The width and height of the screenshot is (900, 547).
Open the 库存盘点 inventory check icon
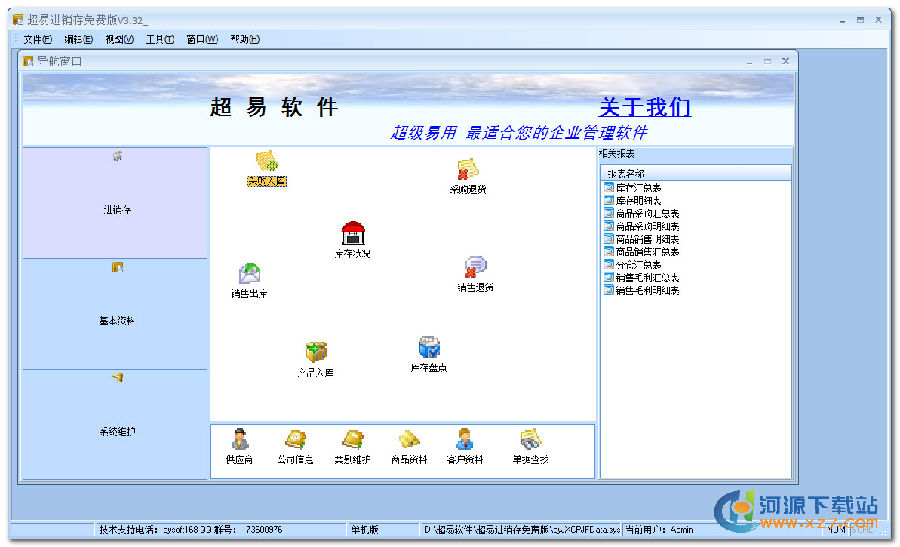[x=429, y=349]
